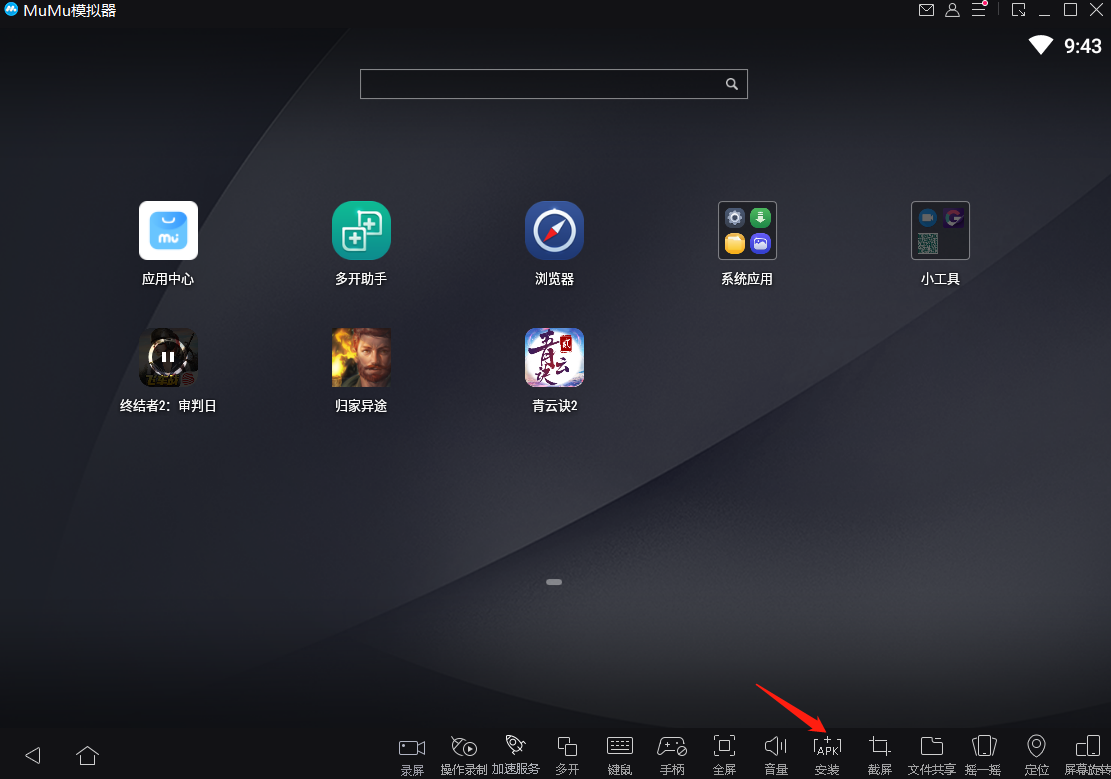
Task: Click the desktop search input field
Action: 540,84
